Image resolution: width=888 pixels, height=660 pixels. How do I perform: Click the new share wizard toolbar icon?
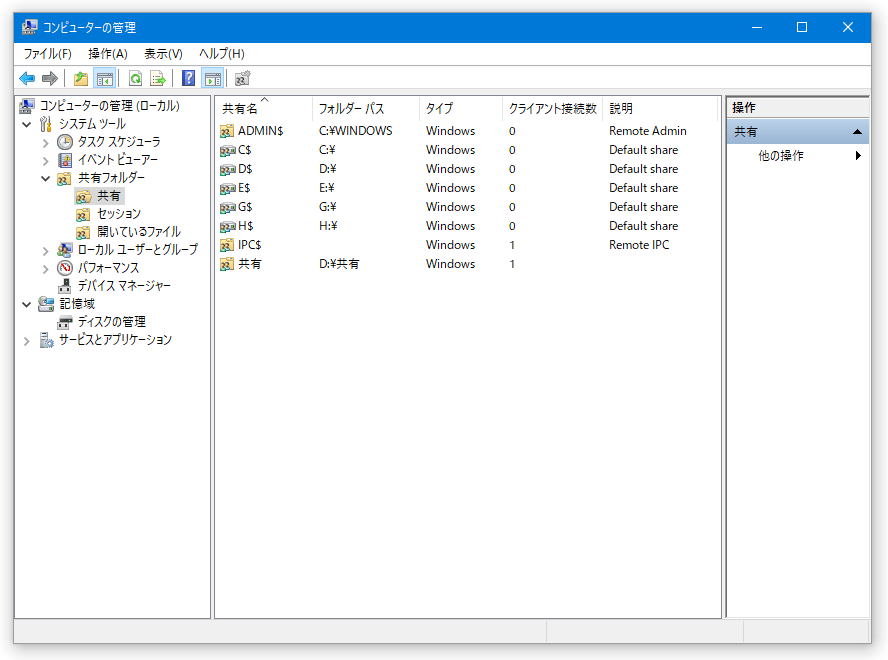(242, 78)
